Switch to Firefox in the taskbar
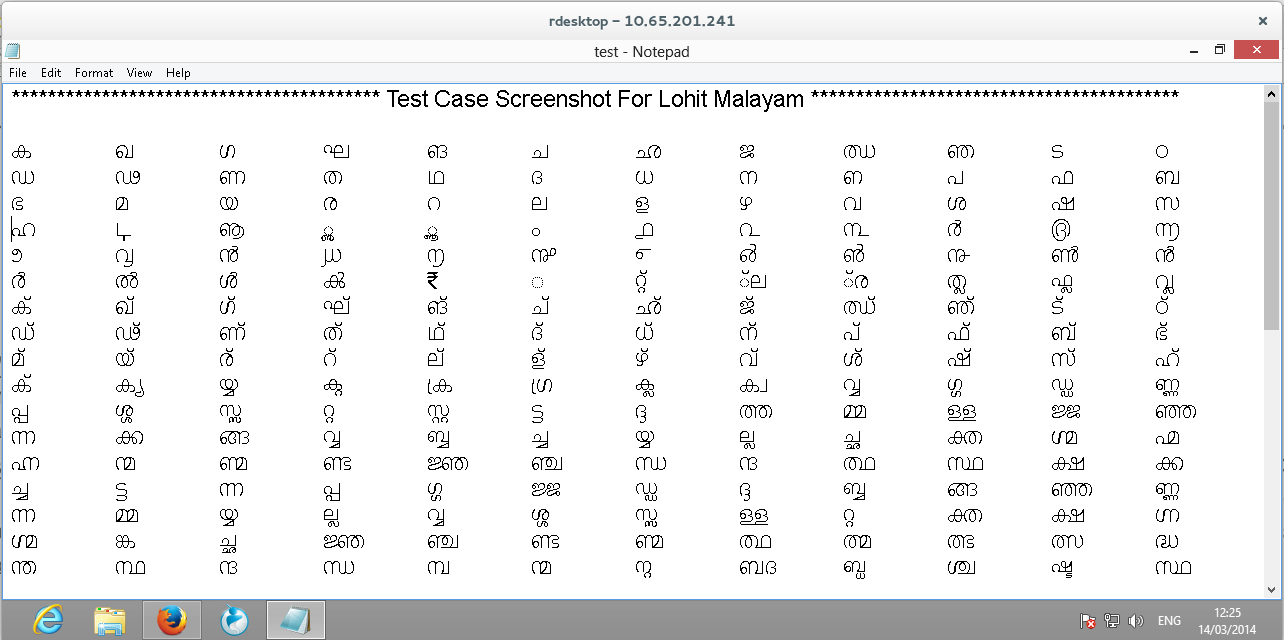The width and height of the screenshot is (1284, 640). point(171,621)
